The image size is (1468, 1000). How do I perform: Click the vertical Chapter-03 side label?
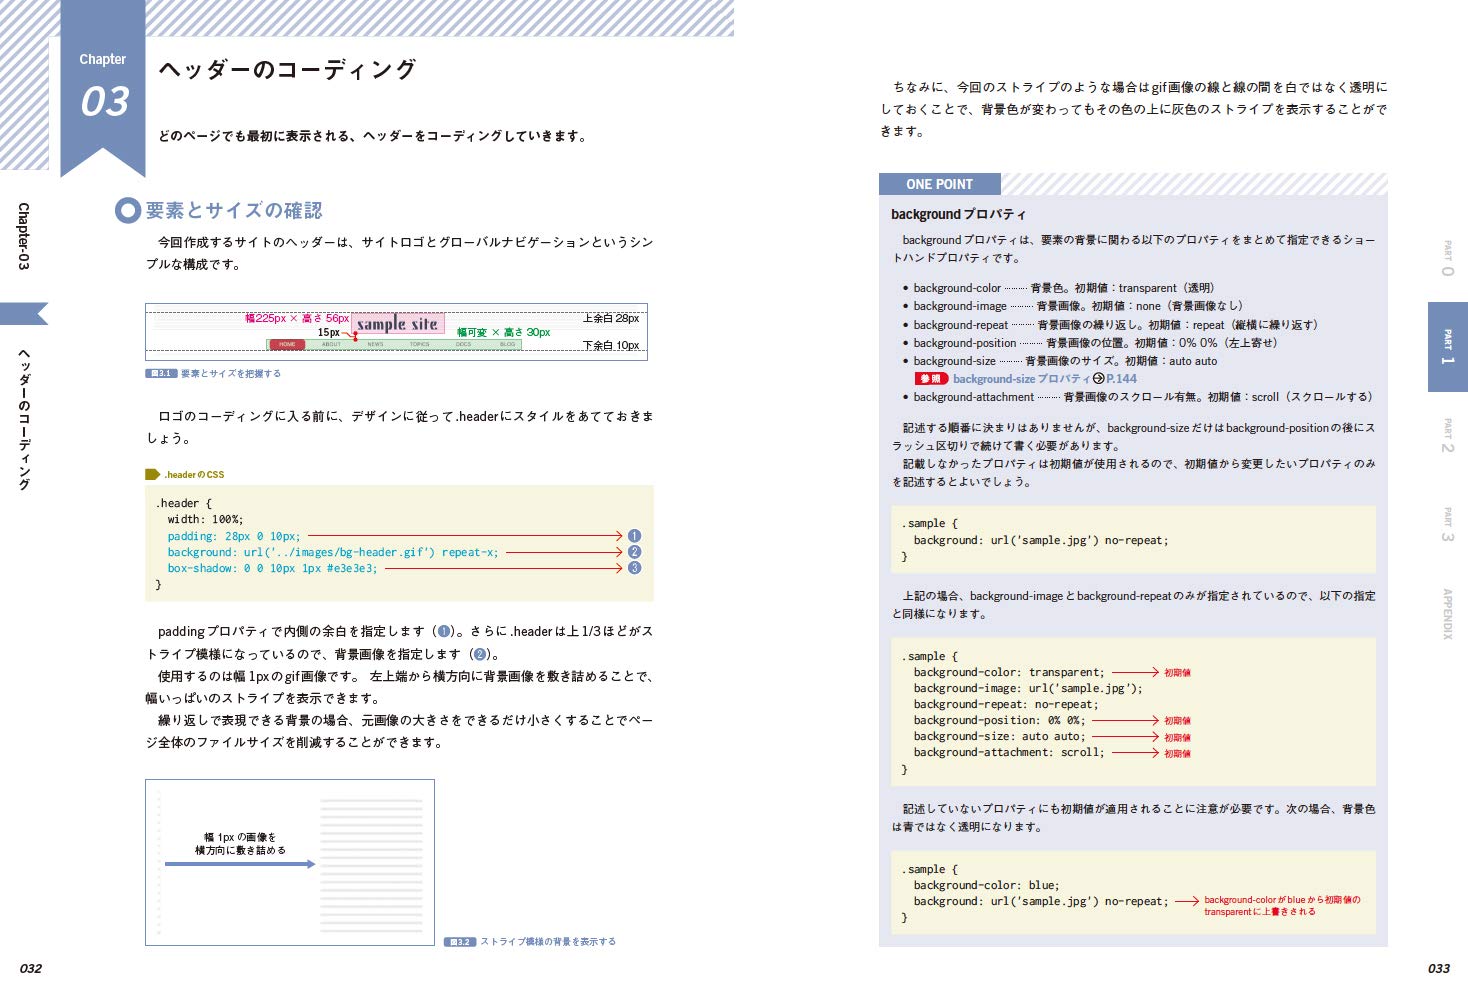24,236
